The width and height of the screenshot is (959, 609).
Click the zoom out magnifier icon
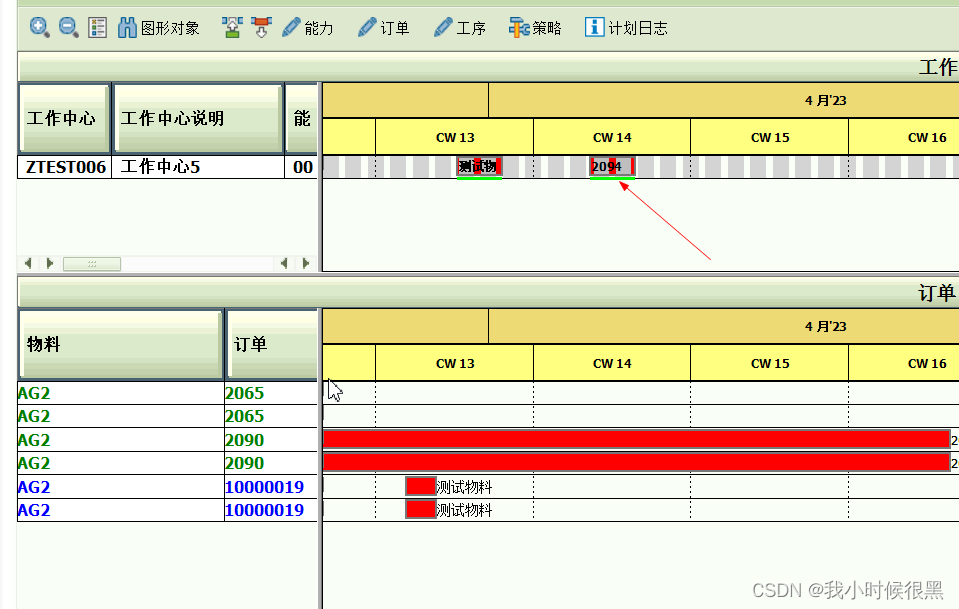click(68, 28)
